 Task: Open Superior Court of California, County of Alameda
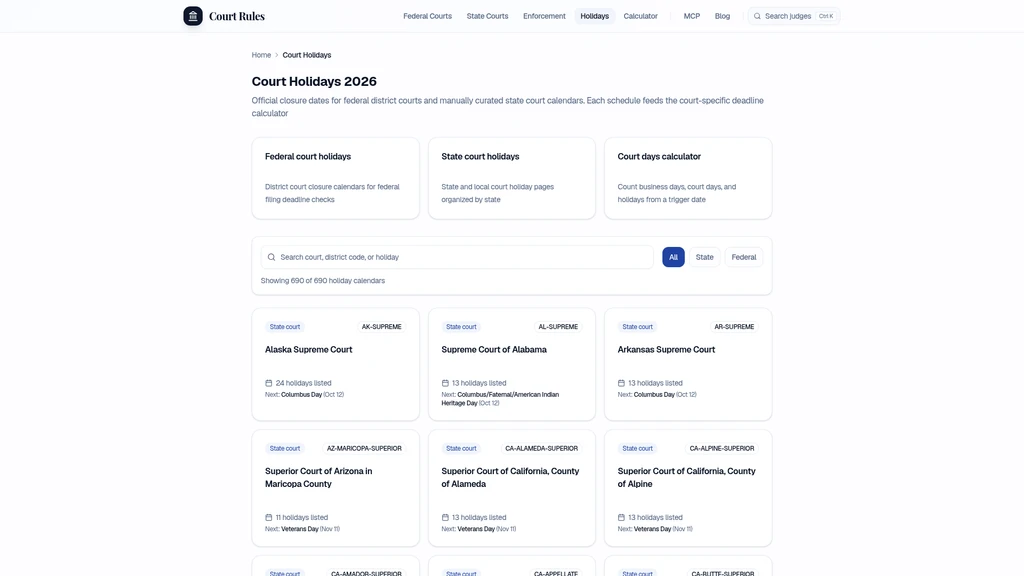point(512,488)
